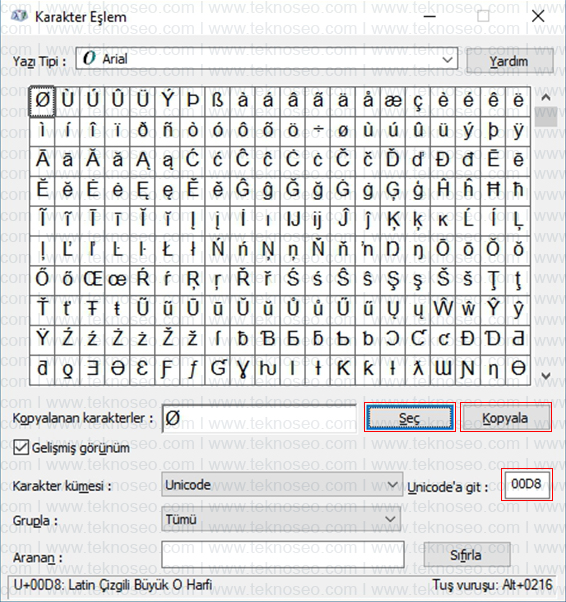566x602 pixels.
Task: Pick the Ħ capital H stroke
Action: tap(493, 190)
